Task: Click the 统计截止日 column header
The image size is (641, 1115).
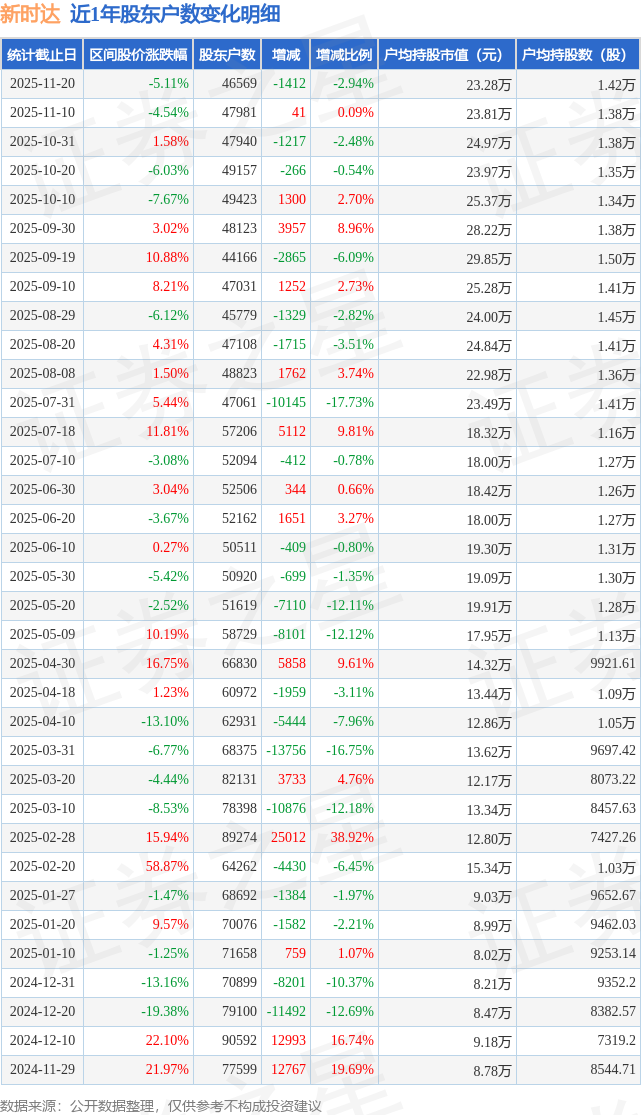Action: click(42, 55)
